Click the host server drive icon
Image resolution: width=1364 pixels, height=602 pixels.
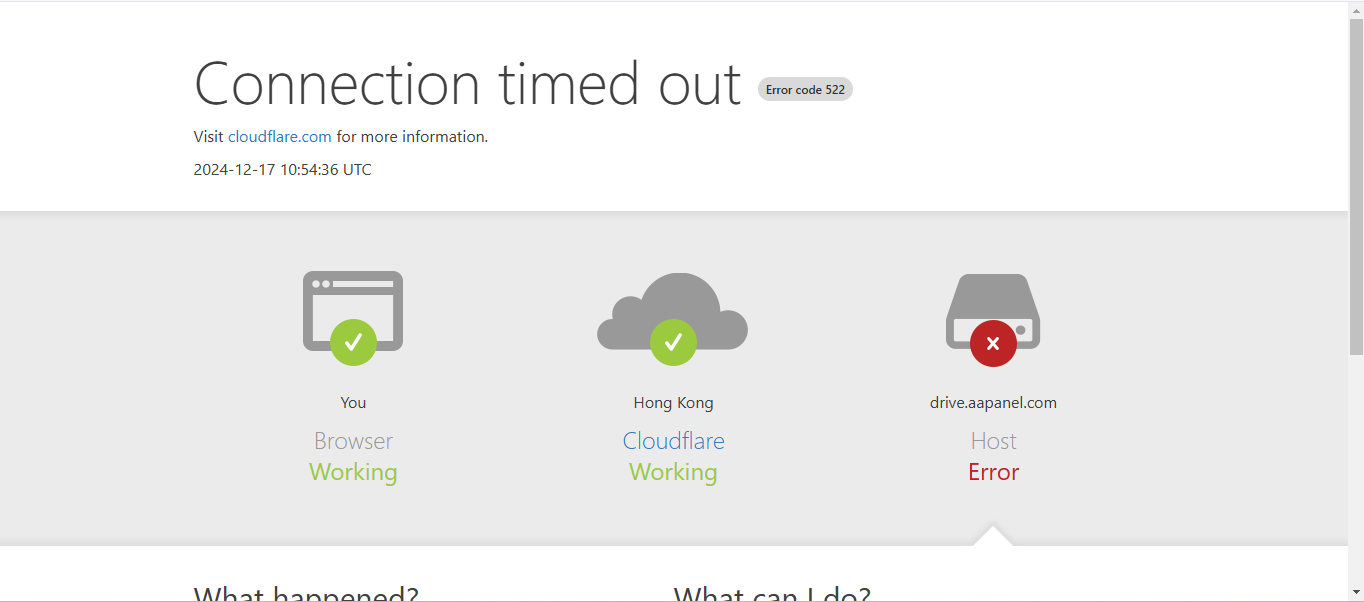[993, 311]
